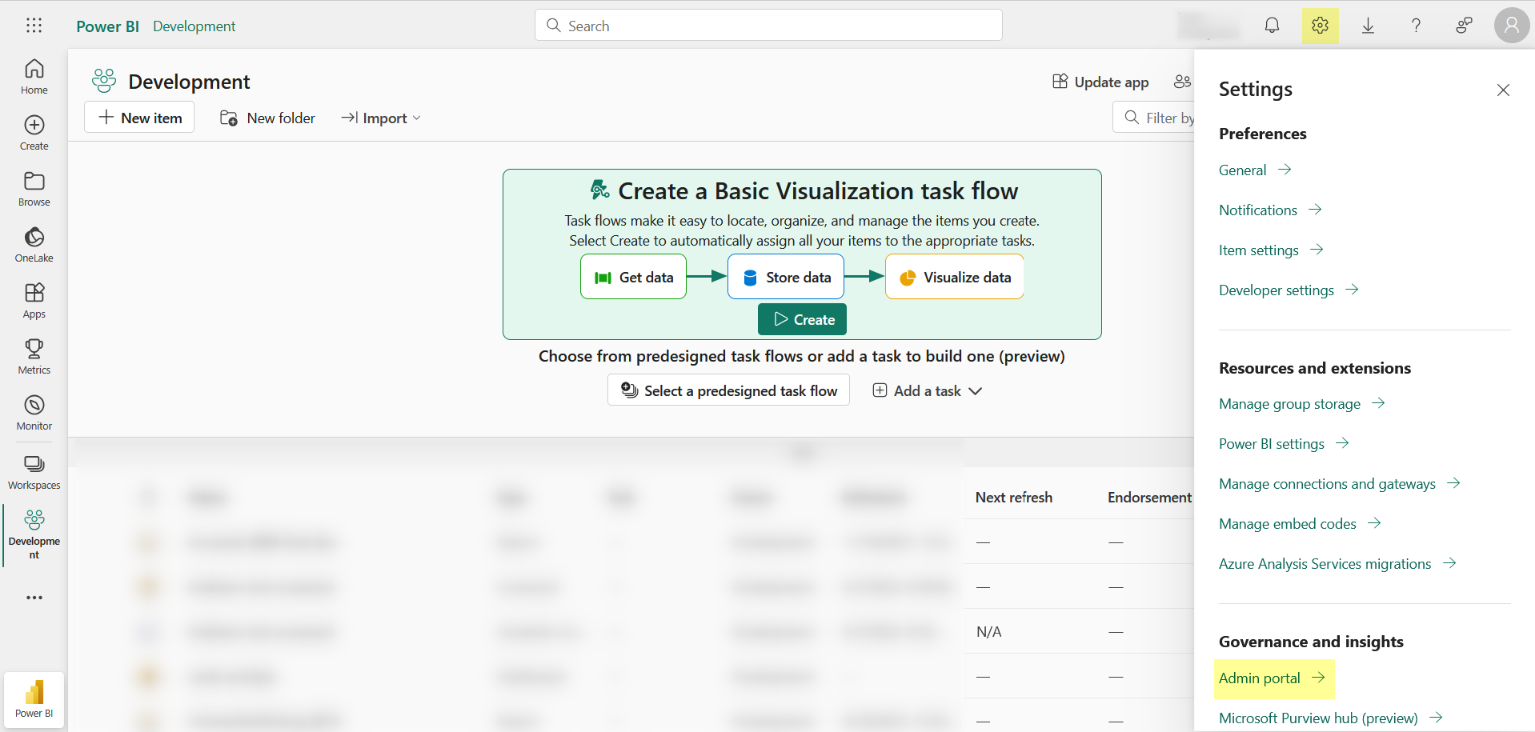Open OneLake in the left navigation

click(x=34, y=244)
